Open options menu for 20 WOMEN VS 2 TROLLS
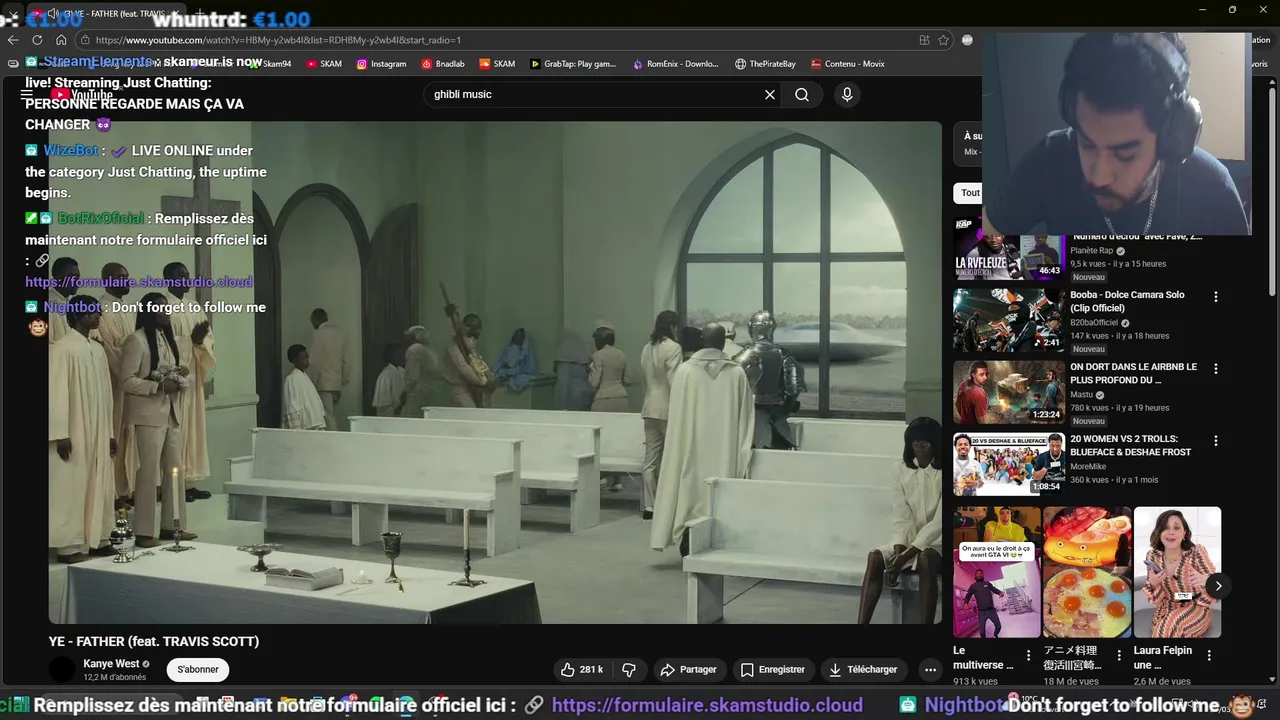 point(1216,441)
